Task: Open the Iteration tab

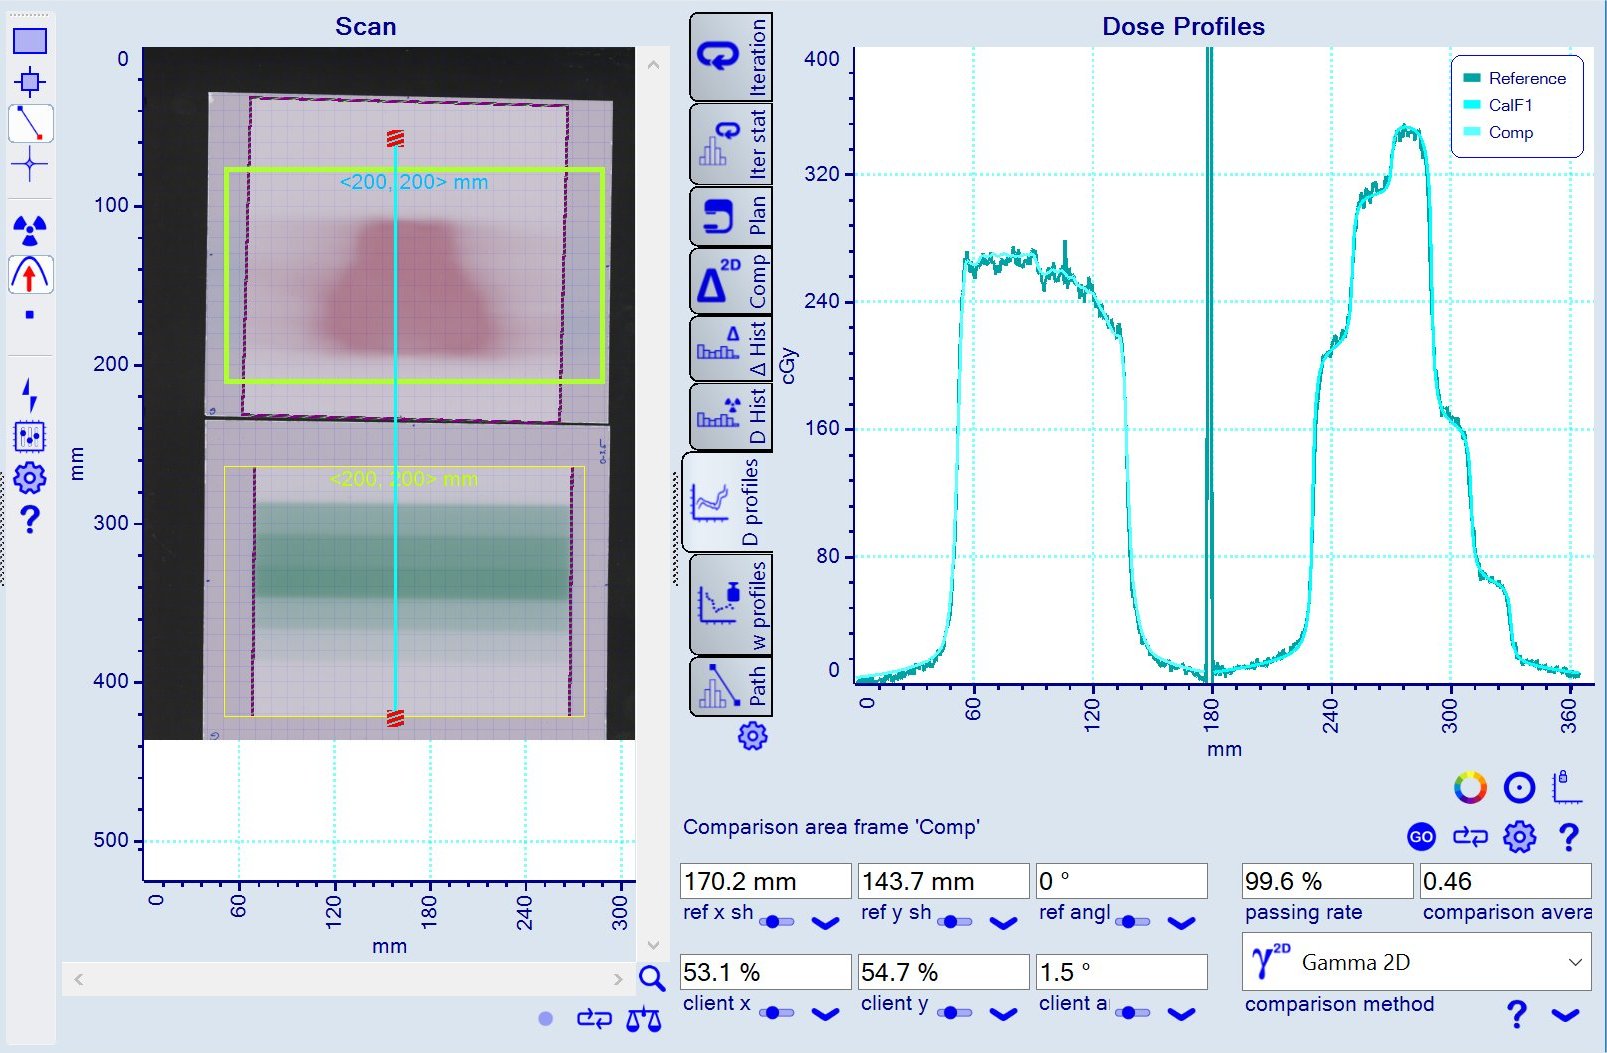Action: 730,57
